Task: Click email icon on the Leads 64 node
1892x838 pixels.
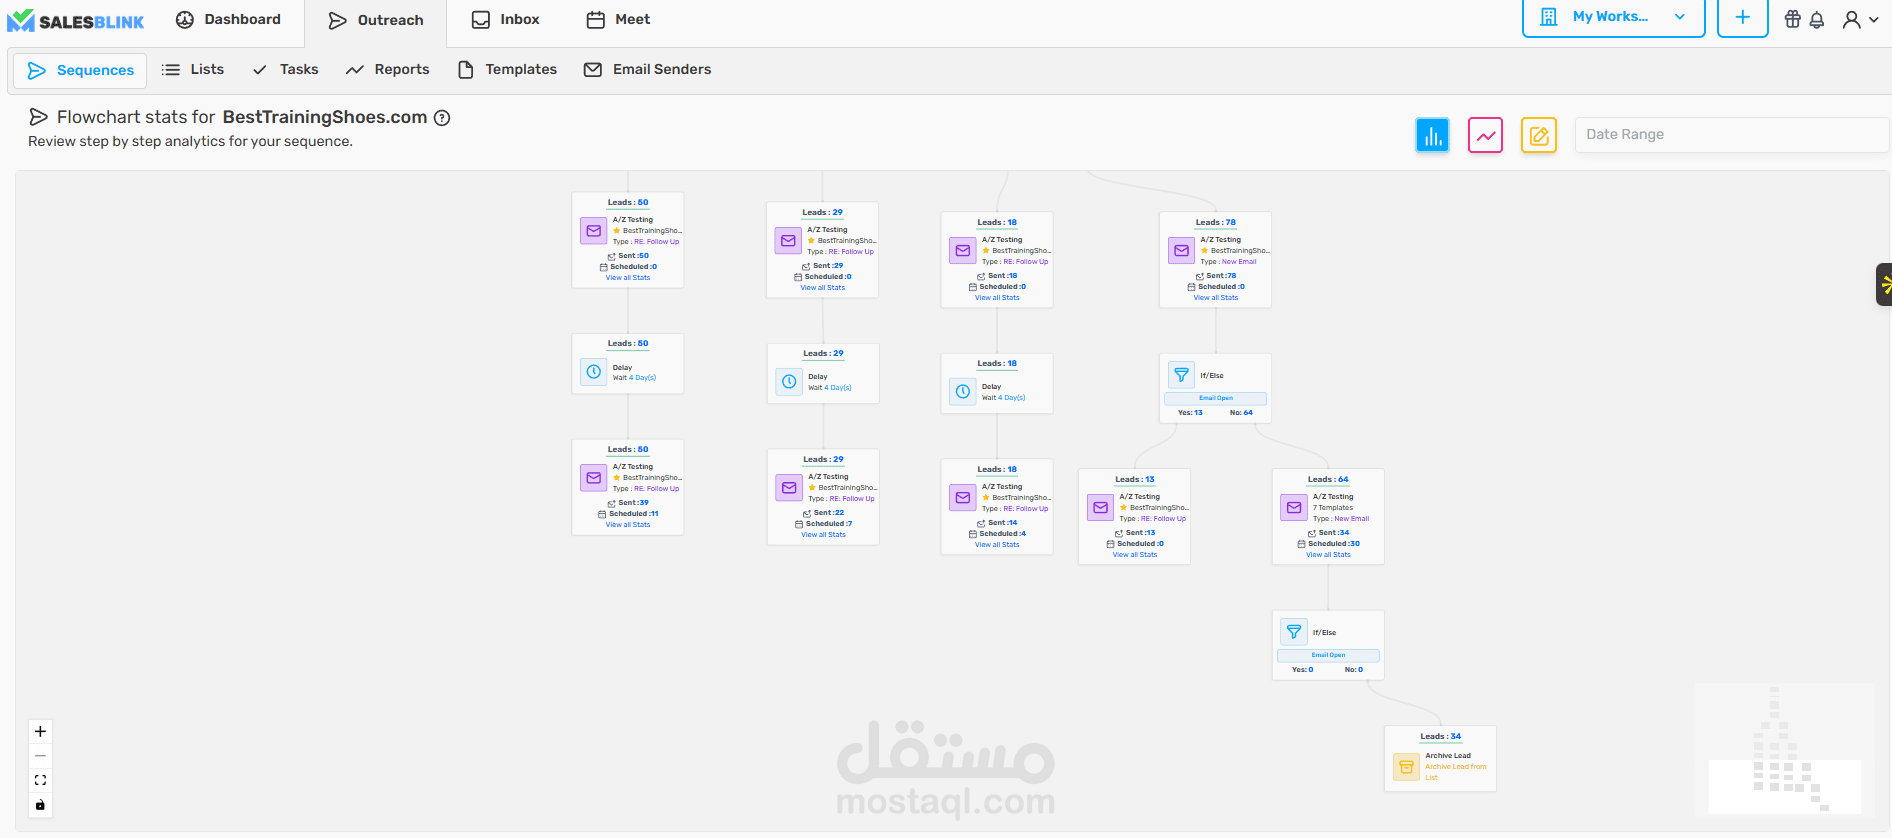Action: 1294,508
